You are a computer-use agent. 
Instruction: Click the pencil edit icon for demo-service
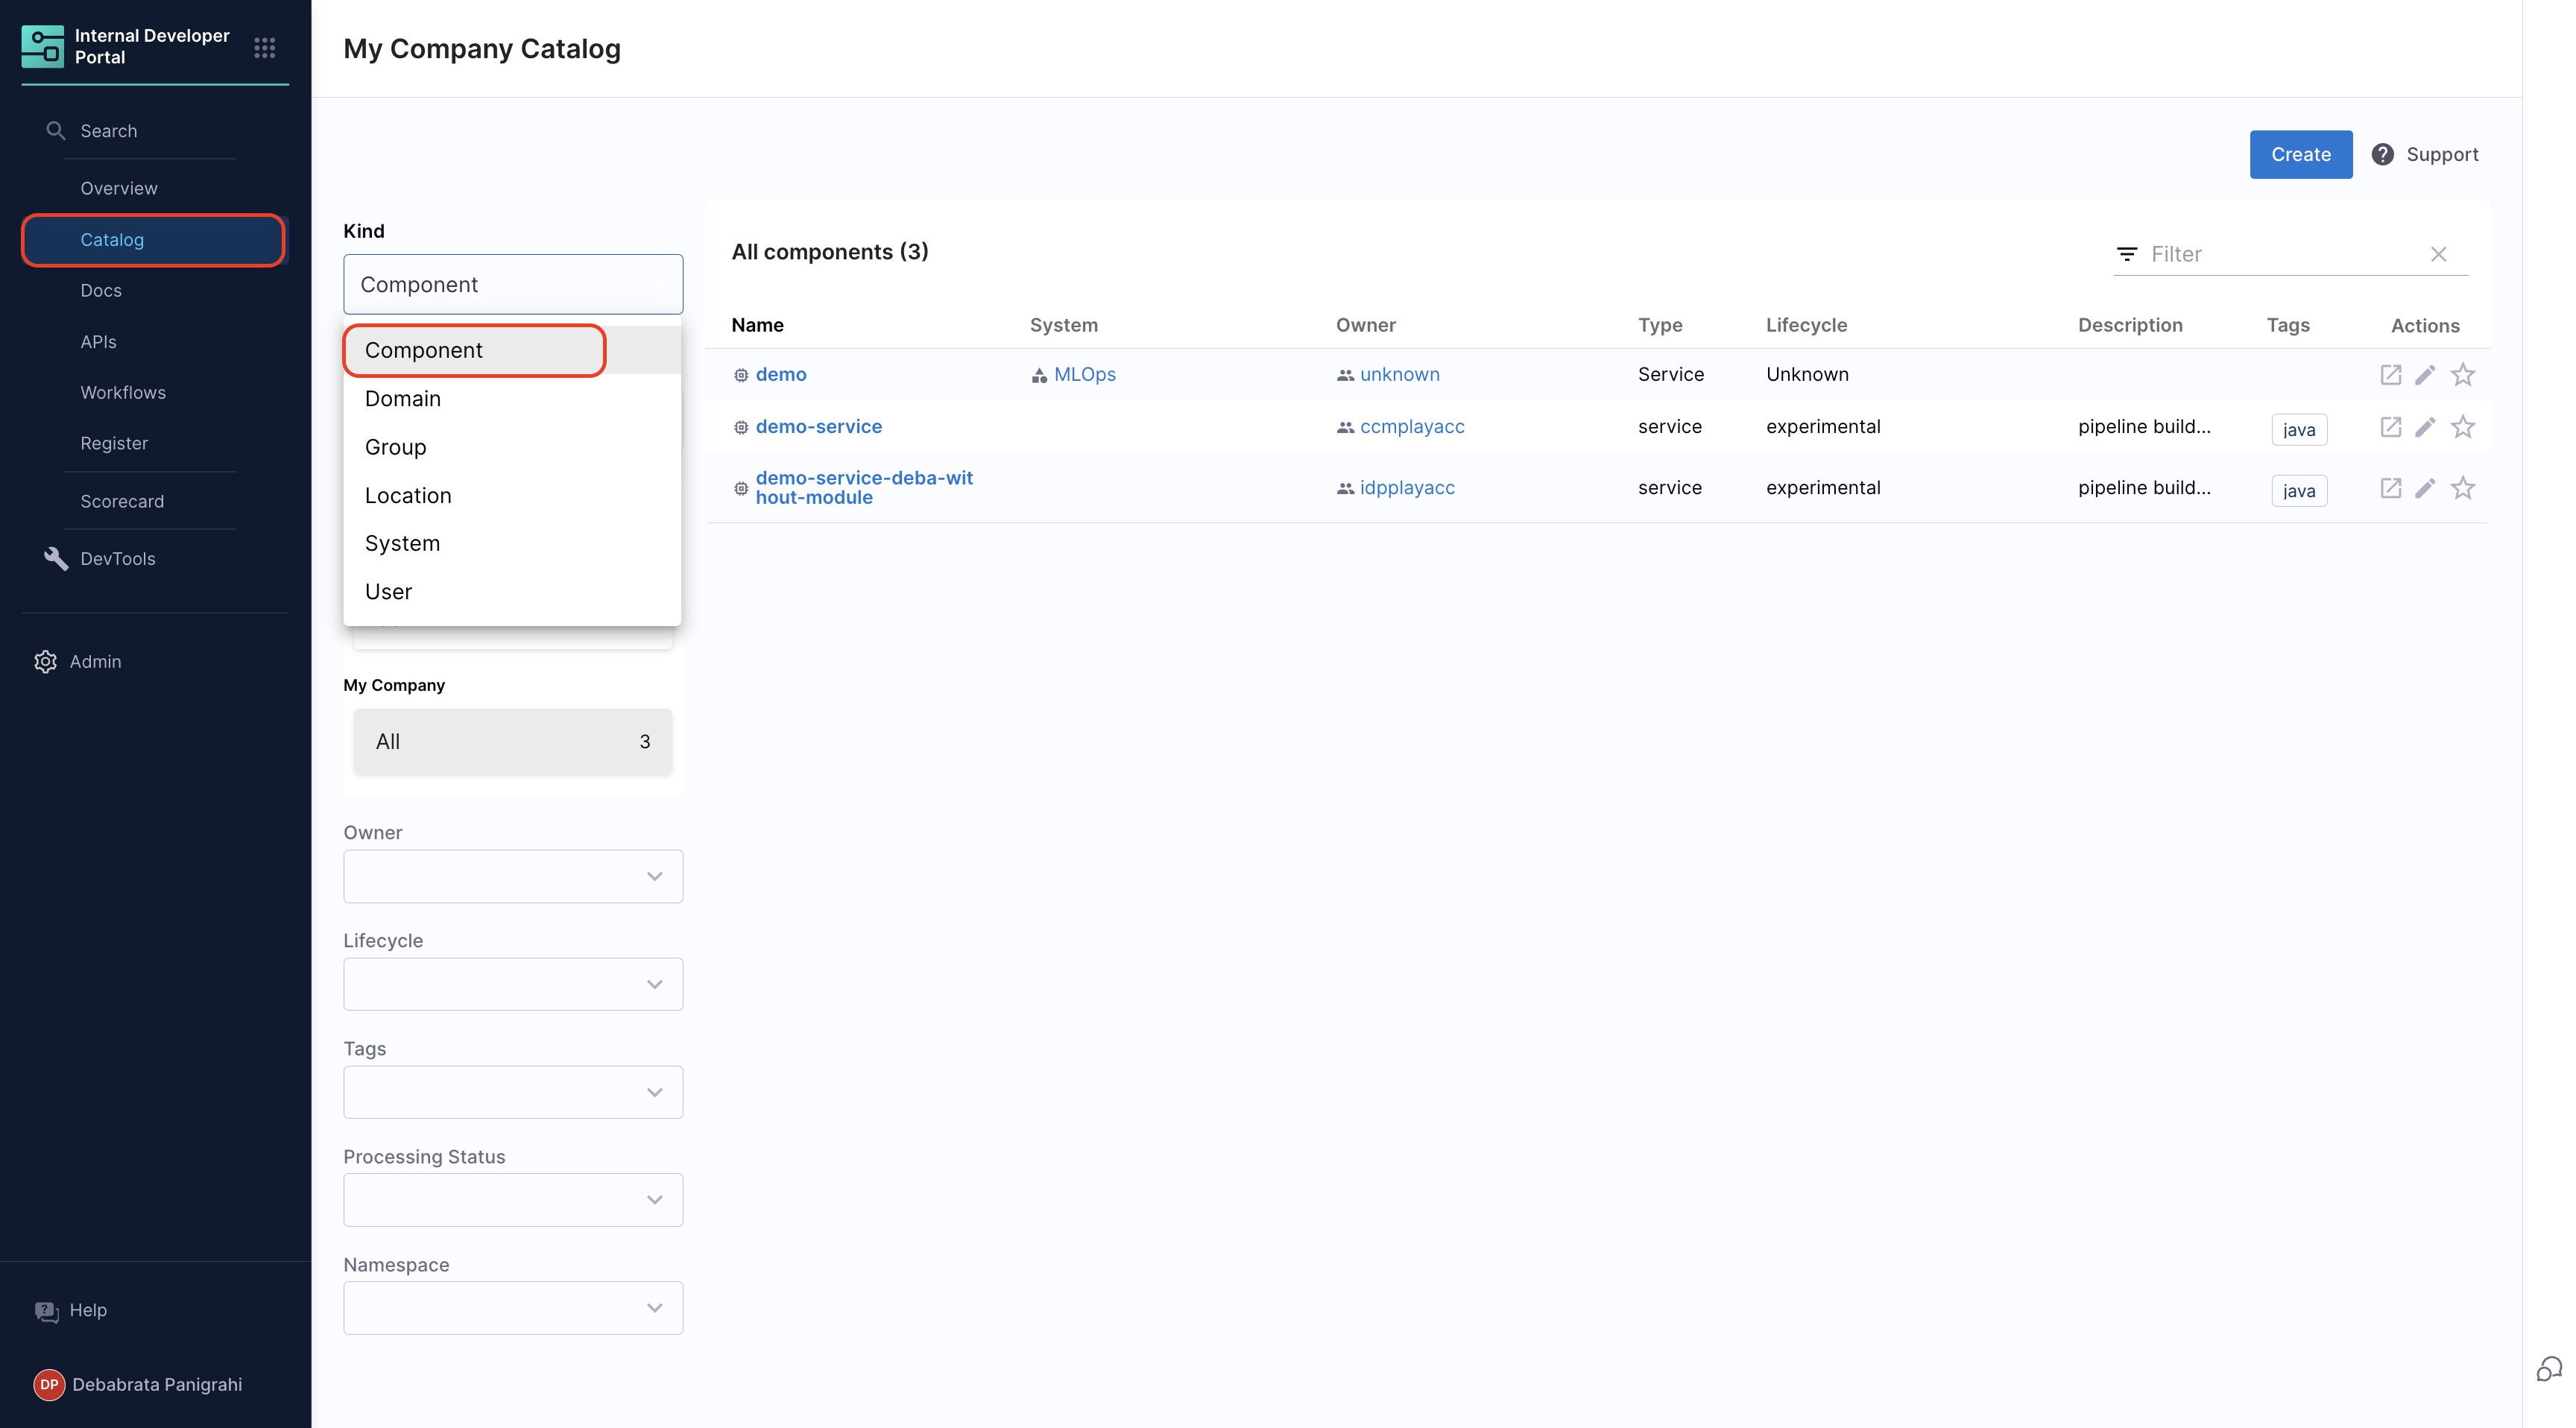coord(2425,427)
